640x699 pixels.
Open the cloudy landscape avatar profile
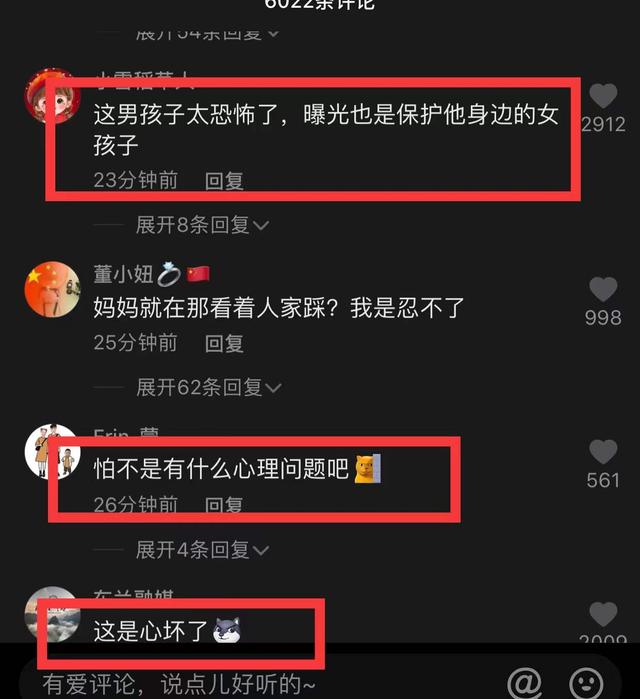[x=52, y=614]
